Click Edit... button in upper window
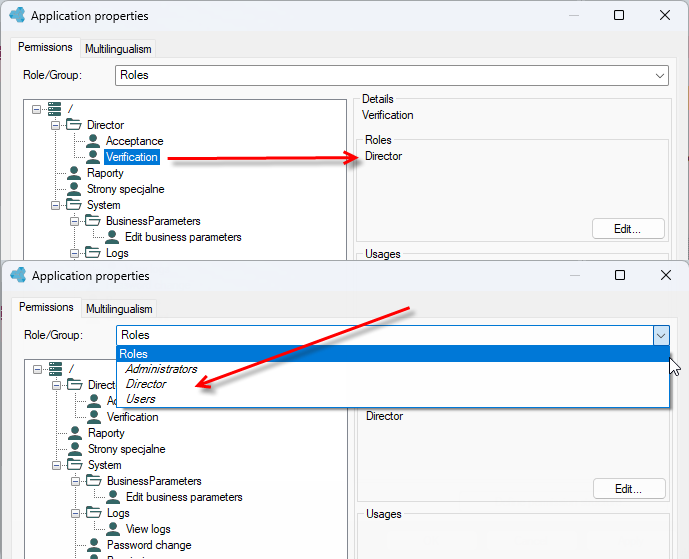The height and width of the screenshot is (559, 689). (628, 229)
